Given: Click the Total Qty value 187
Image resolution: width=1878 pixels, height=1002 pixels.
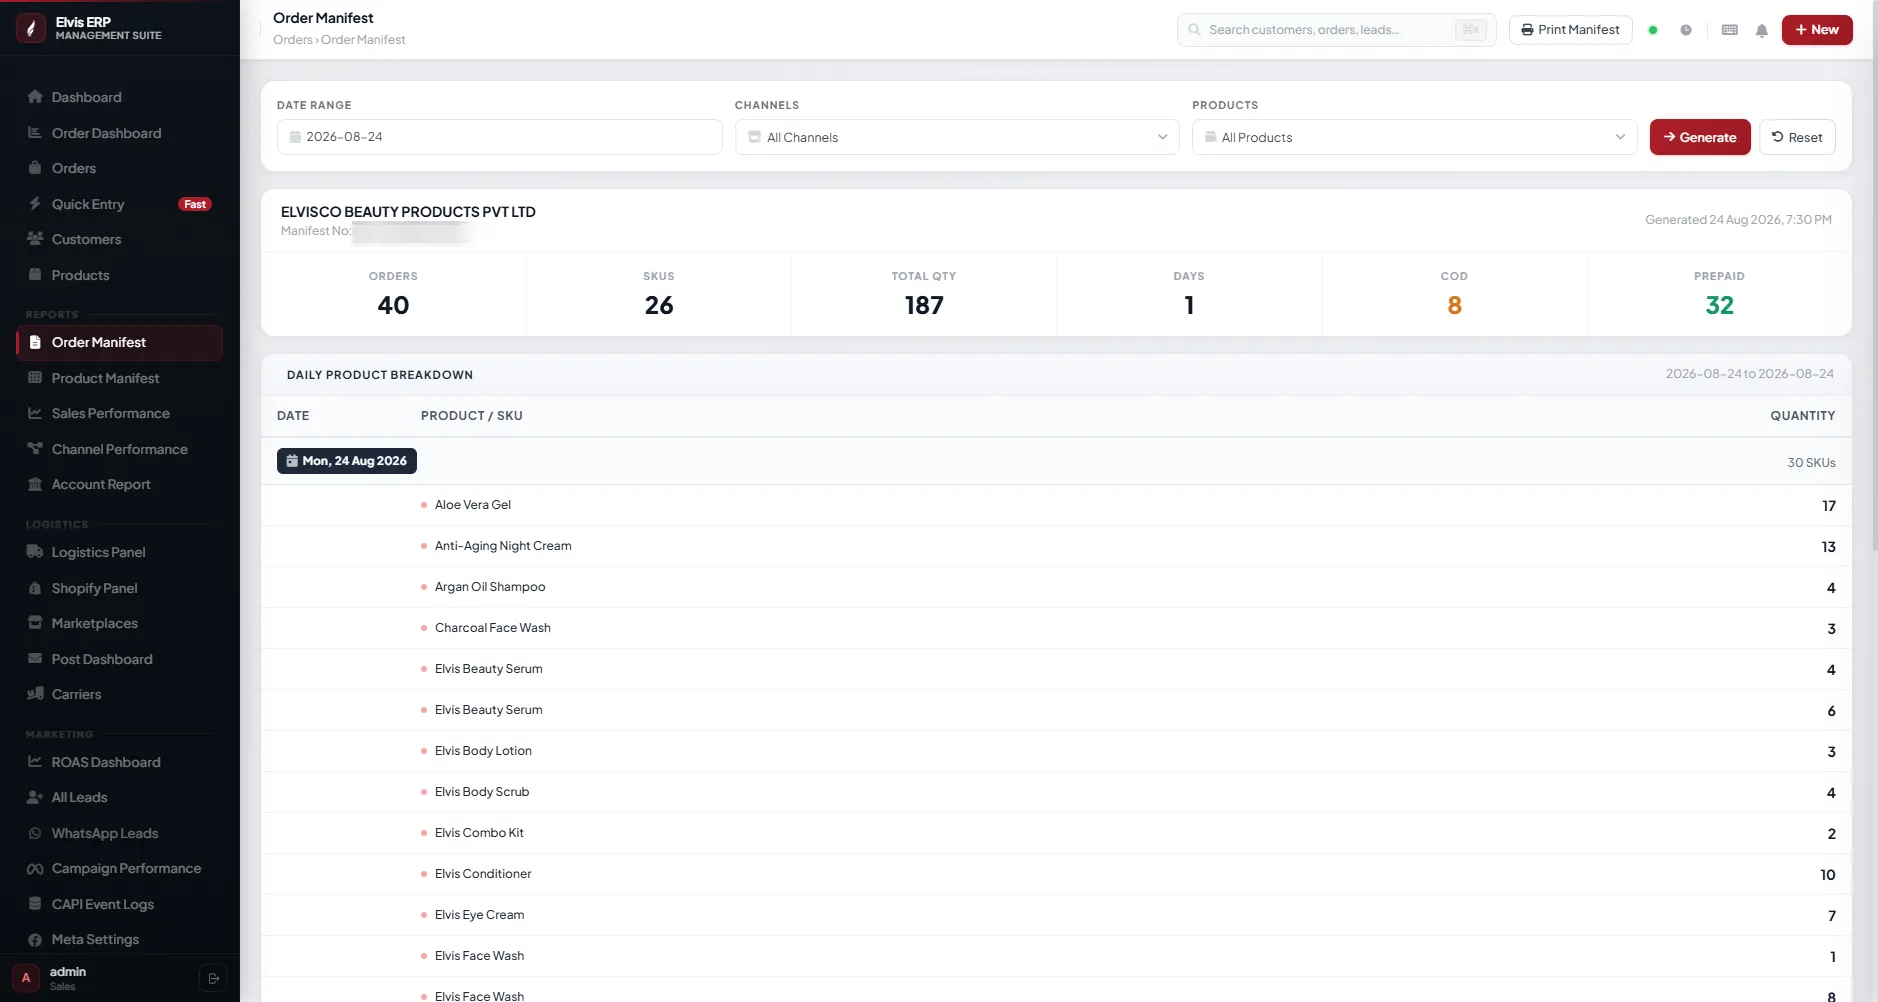Looking at the screenshot, I should 924,305.
